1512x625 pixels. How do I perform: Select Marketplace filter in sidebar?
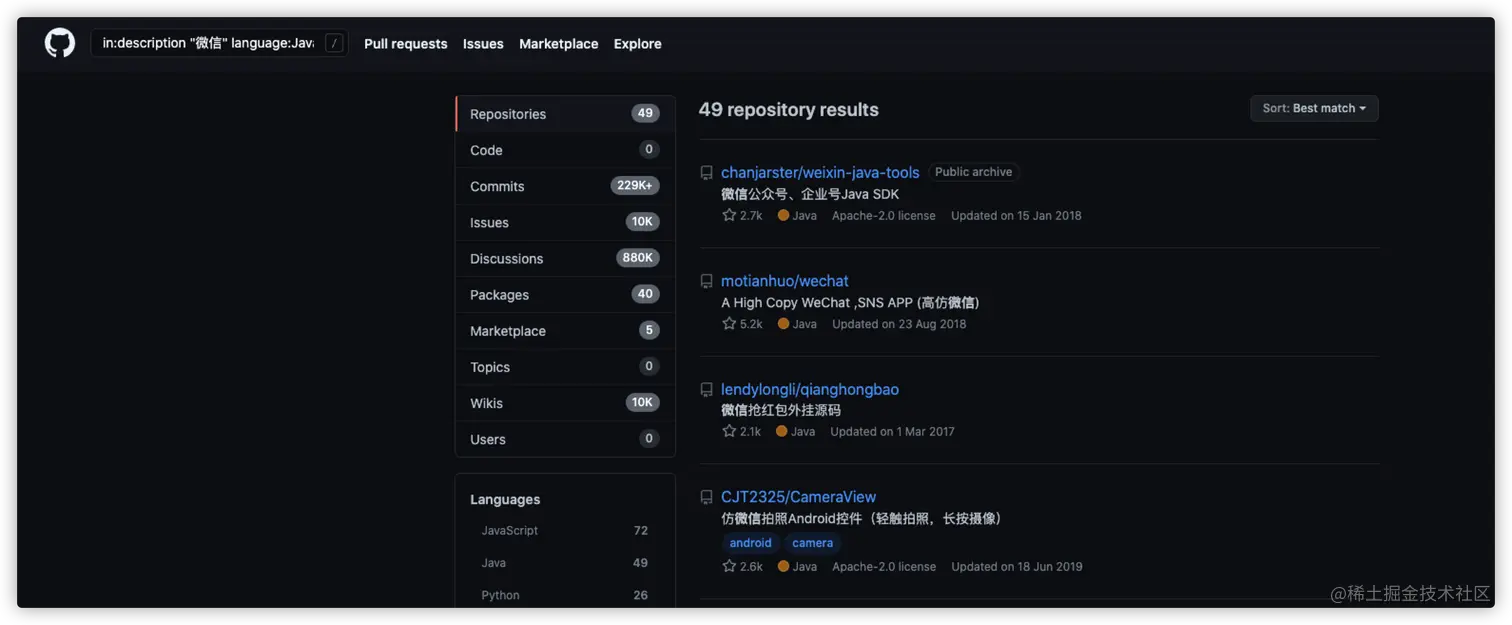565,331
